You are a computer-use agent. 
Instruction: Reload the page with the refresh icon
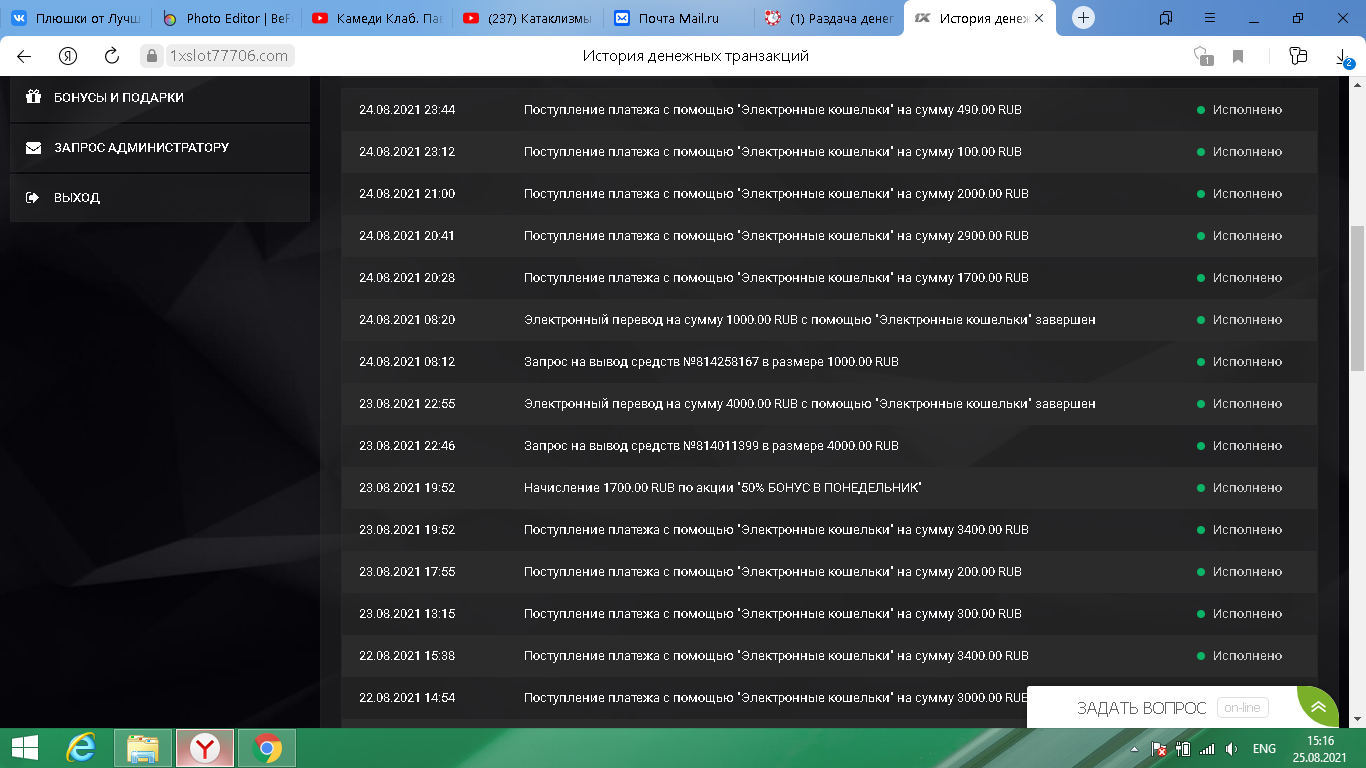tap(112, 56)
